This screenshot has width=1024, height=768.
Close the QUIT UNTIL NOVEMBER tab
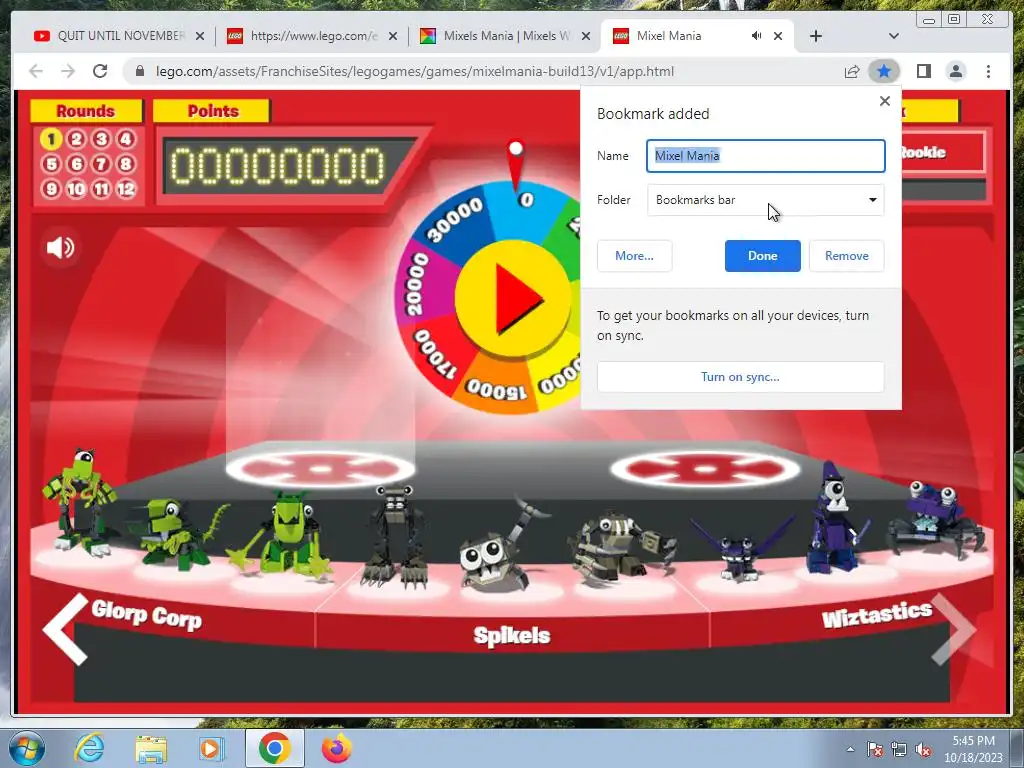pyautogui.click(x=200, y=36)
